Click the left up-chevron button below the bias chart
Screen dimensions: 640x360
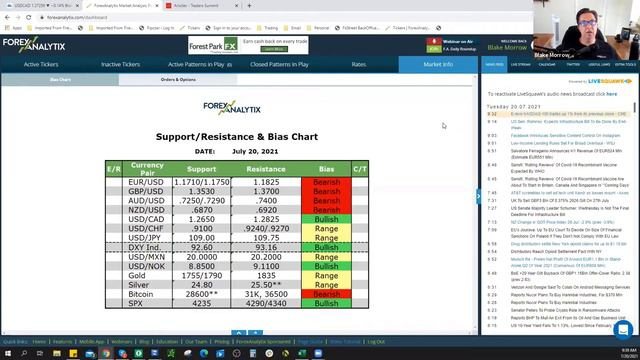click(x=239, y=333)
